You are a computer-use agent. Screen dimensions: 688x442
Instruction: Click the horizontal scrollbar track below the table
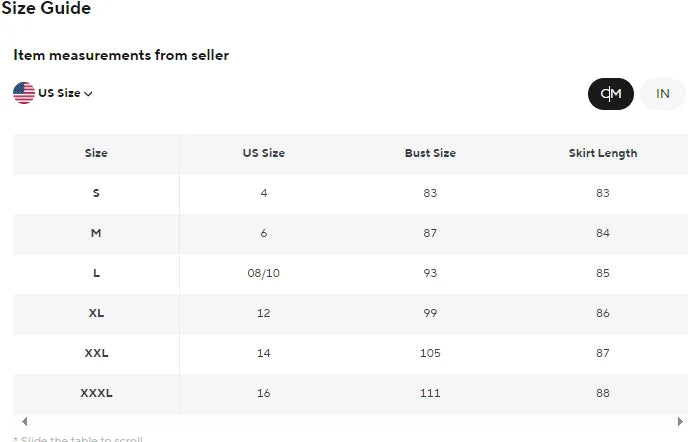coord(350,421)
